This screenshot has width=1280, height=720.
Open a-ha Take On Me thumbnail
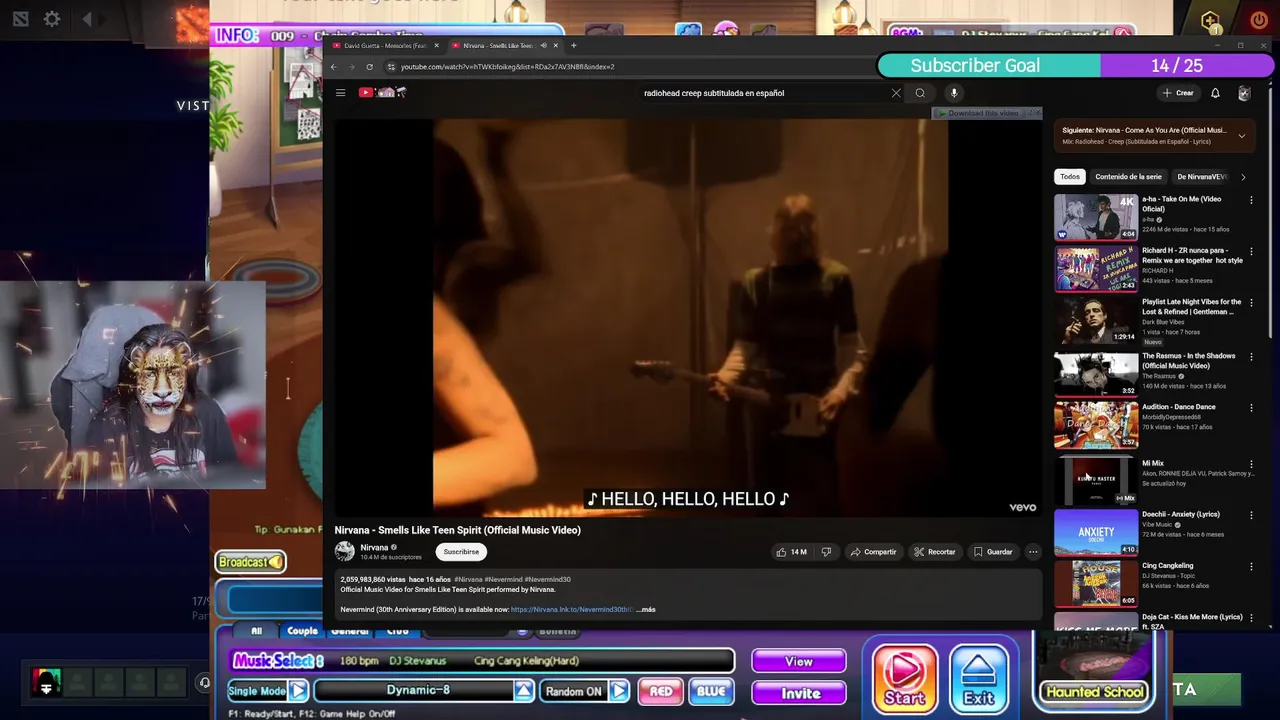(x=1096, y=217)
